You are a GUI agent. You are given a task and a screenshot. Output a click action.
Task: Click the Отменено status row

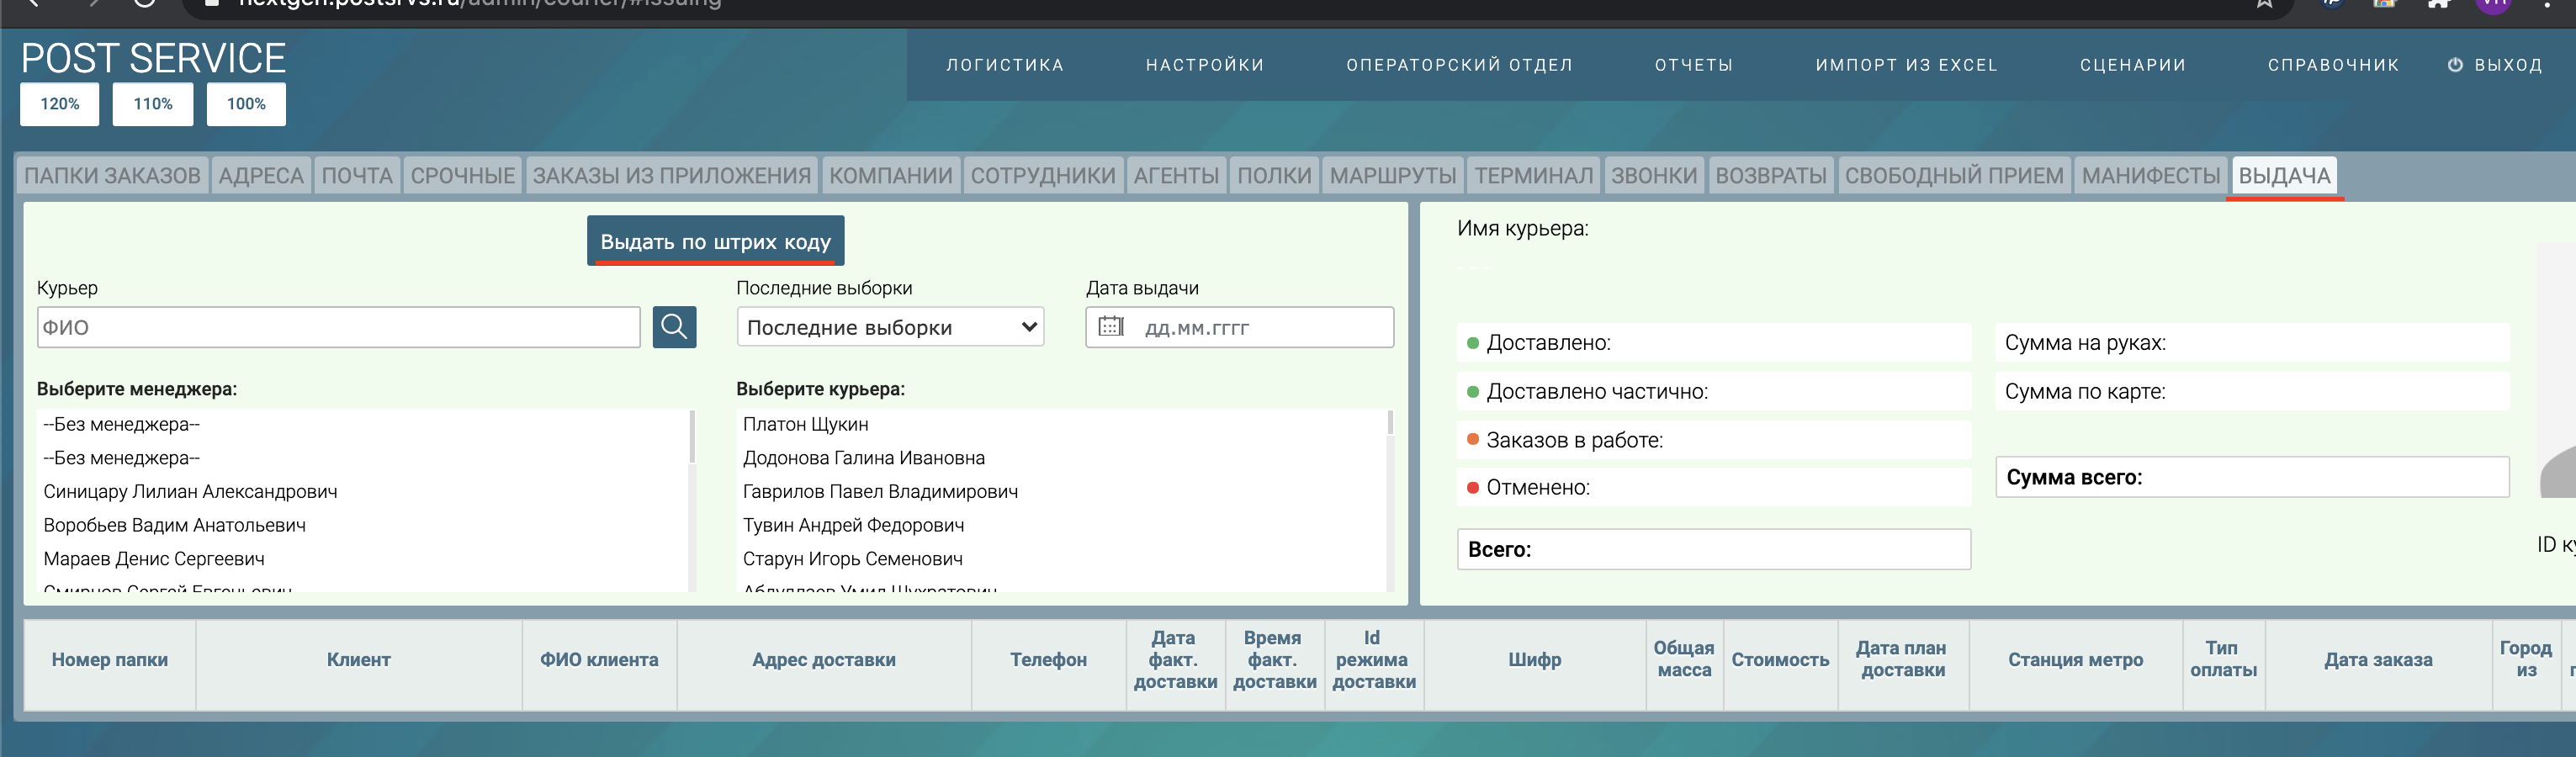click(1713, 488)
